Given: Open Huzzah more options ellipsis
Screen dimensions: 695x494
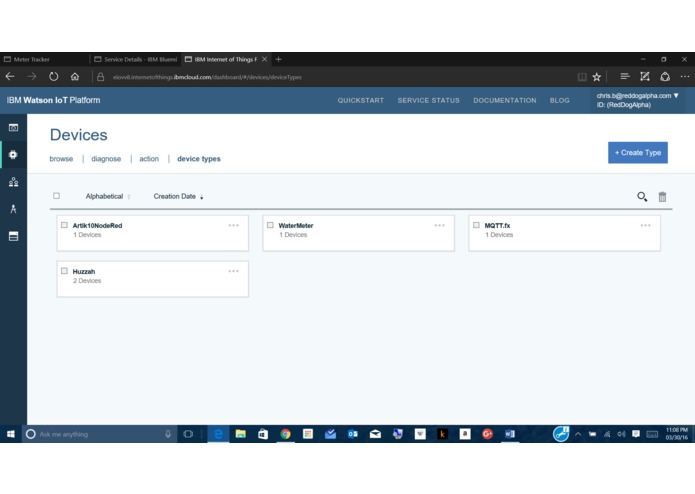Looking at the screenshot, I should [x=234, y=271].
